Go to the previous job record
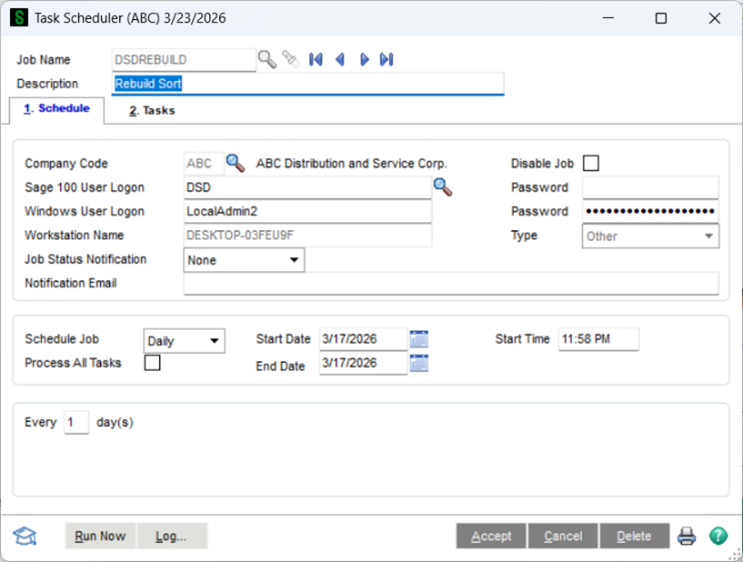This screenshot has width=743, height=562. (x=340, y=60)
